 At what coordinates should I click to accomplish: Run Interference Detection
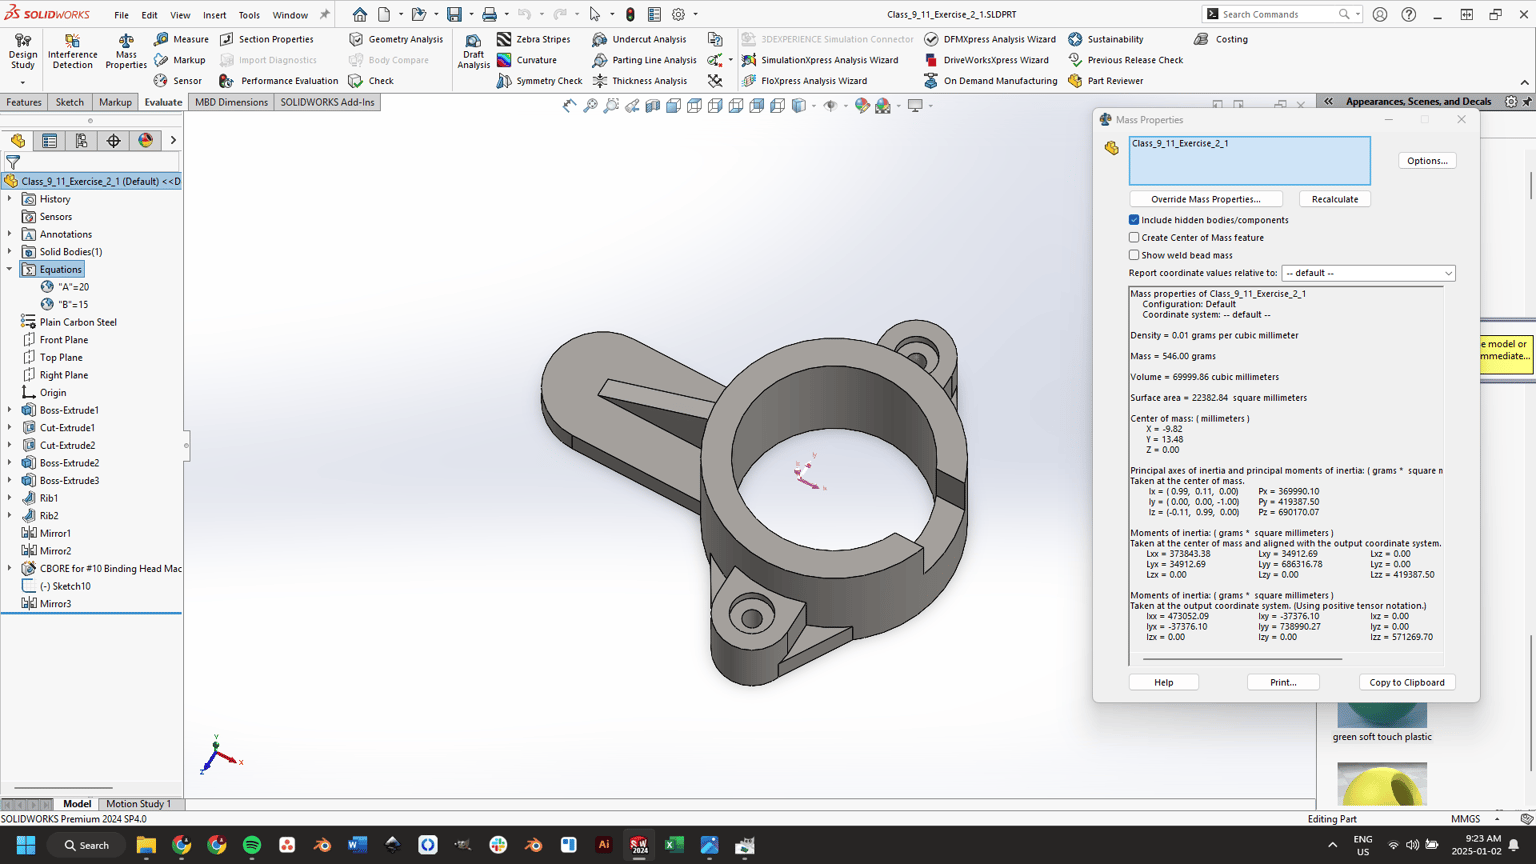pos(73,52)
